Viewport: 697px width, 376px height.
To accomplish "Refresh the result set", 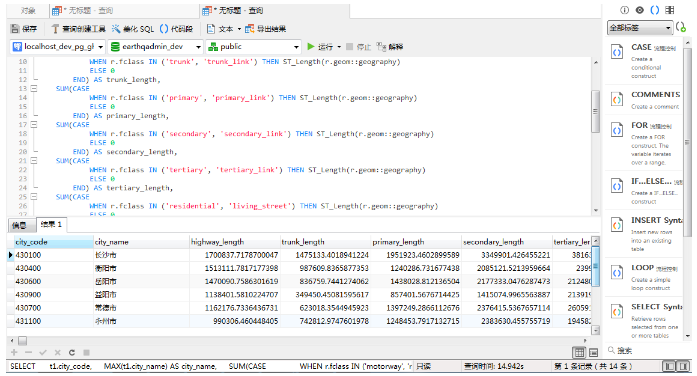I will [72, 352].
